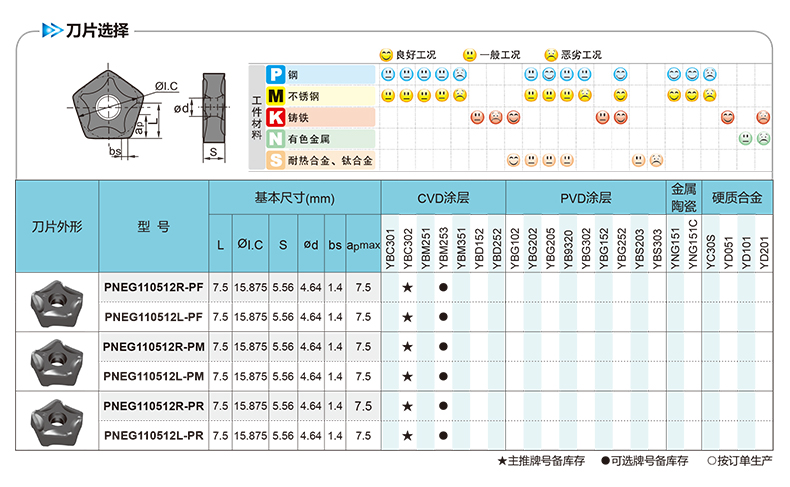
Task: Click the ★主推牌号备库存 legend text
Action: click(541, 461)
